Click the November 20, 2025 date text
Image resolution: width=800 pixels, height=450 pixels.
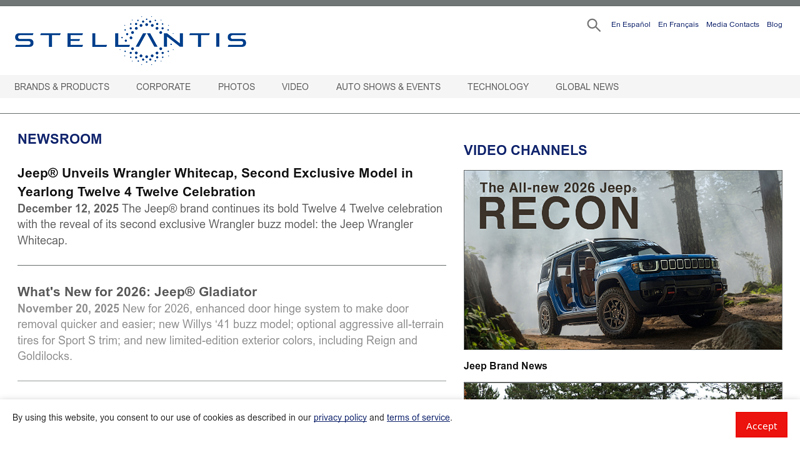68,309
